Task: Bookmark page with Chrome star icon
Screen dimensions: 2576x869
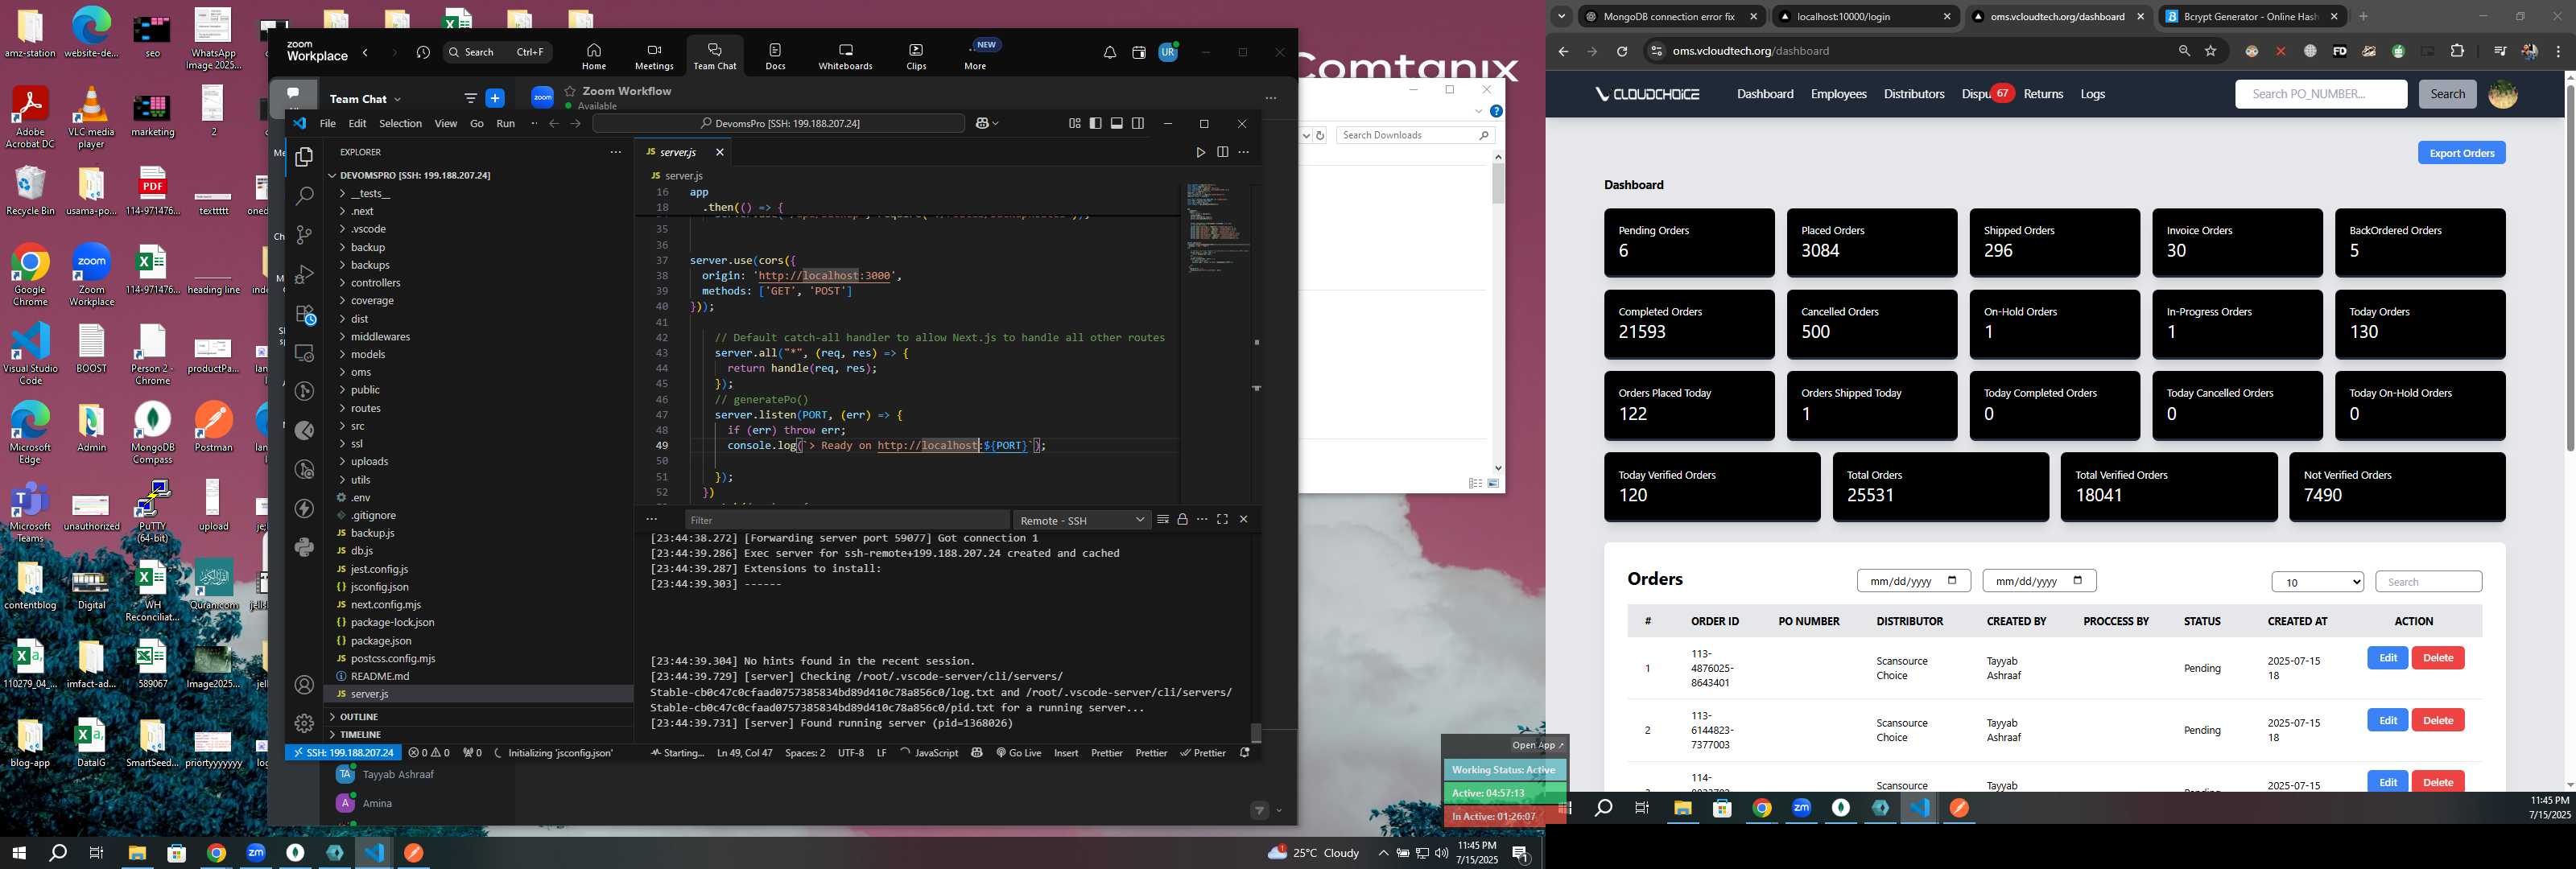Action: [x=2211, y=51]
